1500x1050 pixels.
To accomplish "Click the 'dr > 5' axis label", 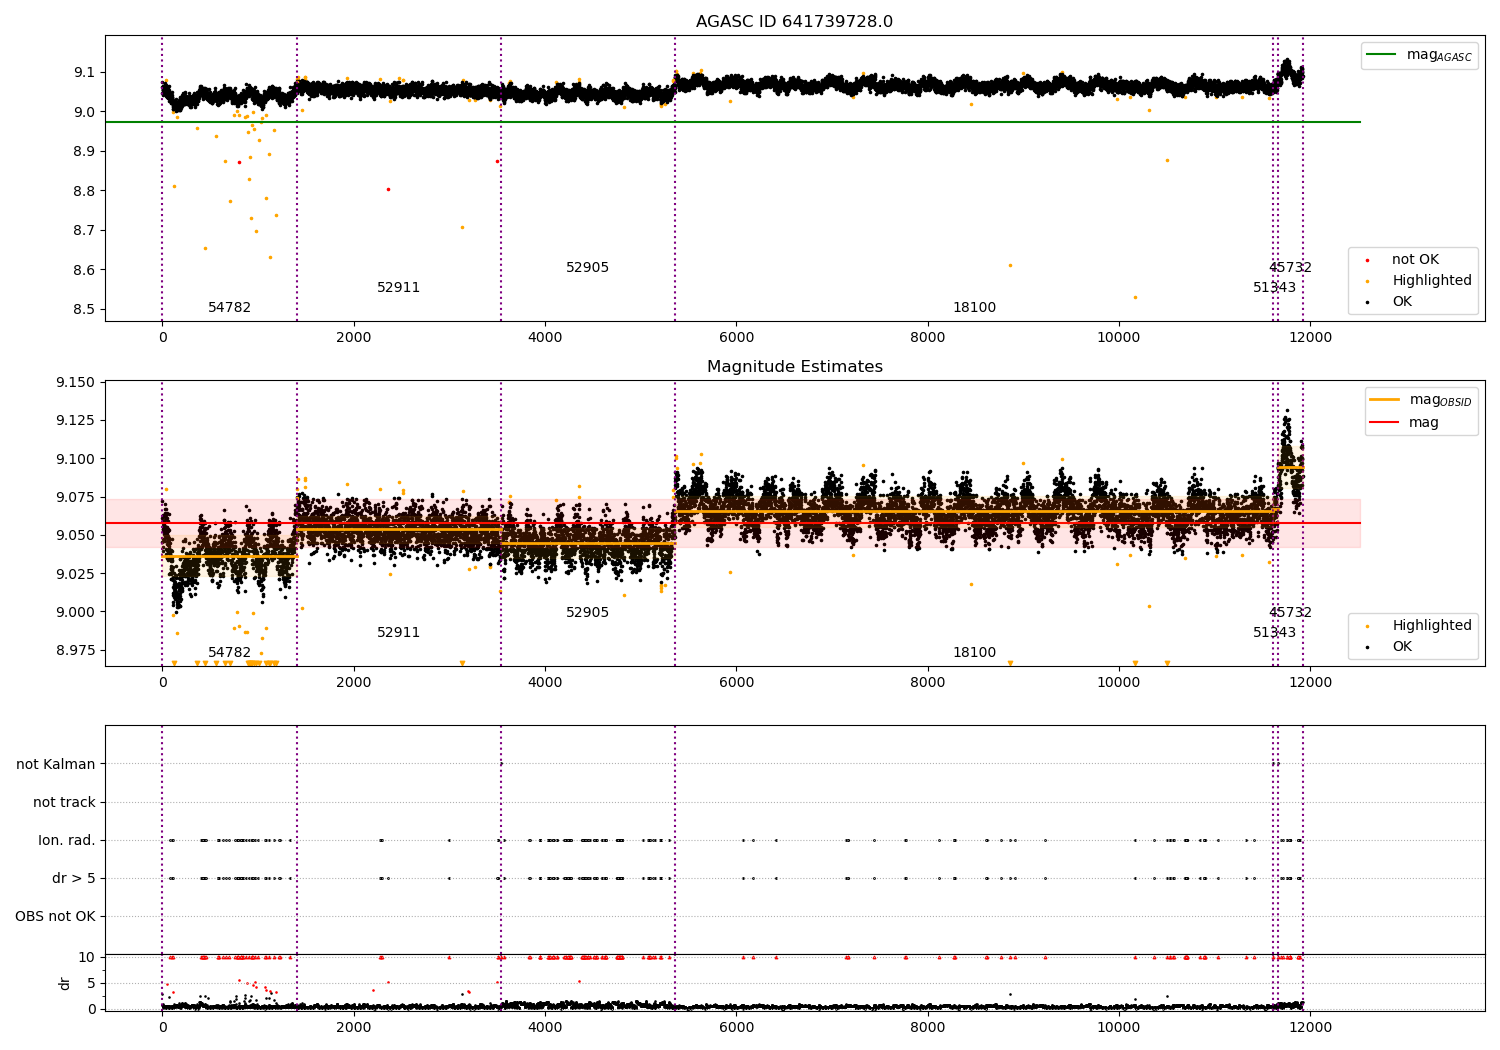I will tap(74, 878).
